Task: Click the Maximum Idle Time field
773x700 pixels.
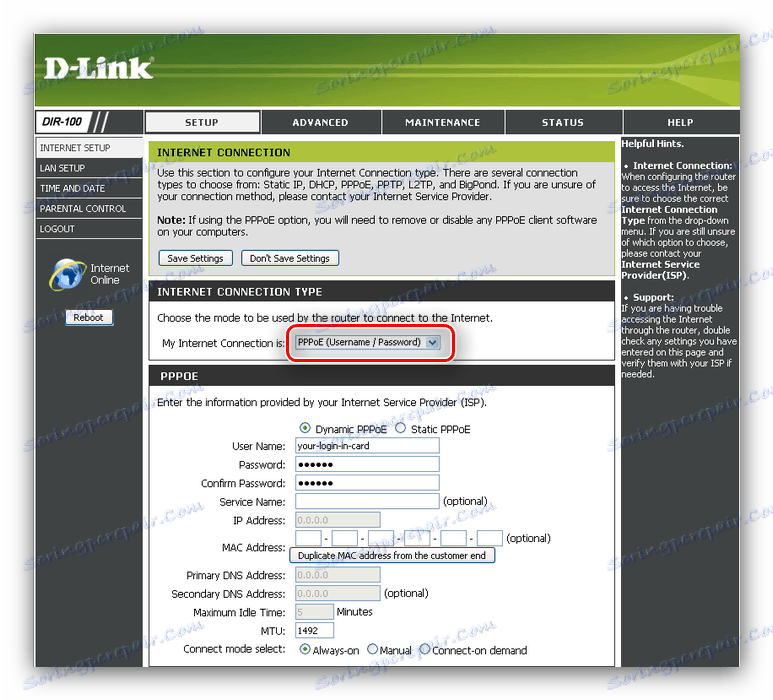Action: point(315,612)
